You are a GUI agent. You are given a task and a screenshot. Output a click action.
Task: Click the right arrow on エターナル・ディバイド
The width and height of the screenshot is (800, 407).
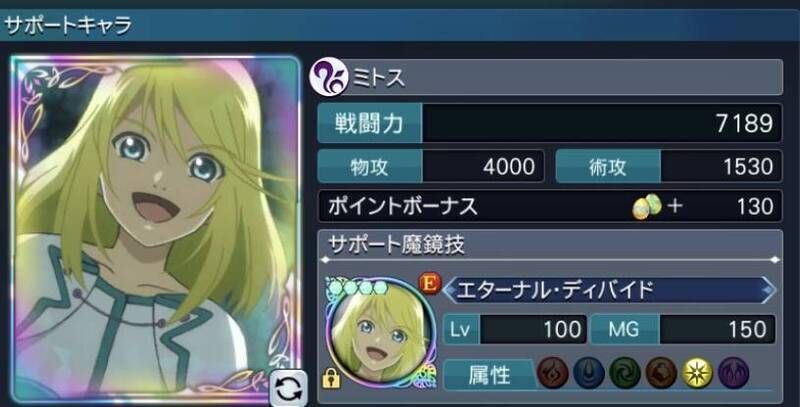pyautogui.click(x=768, y=290)
